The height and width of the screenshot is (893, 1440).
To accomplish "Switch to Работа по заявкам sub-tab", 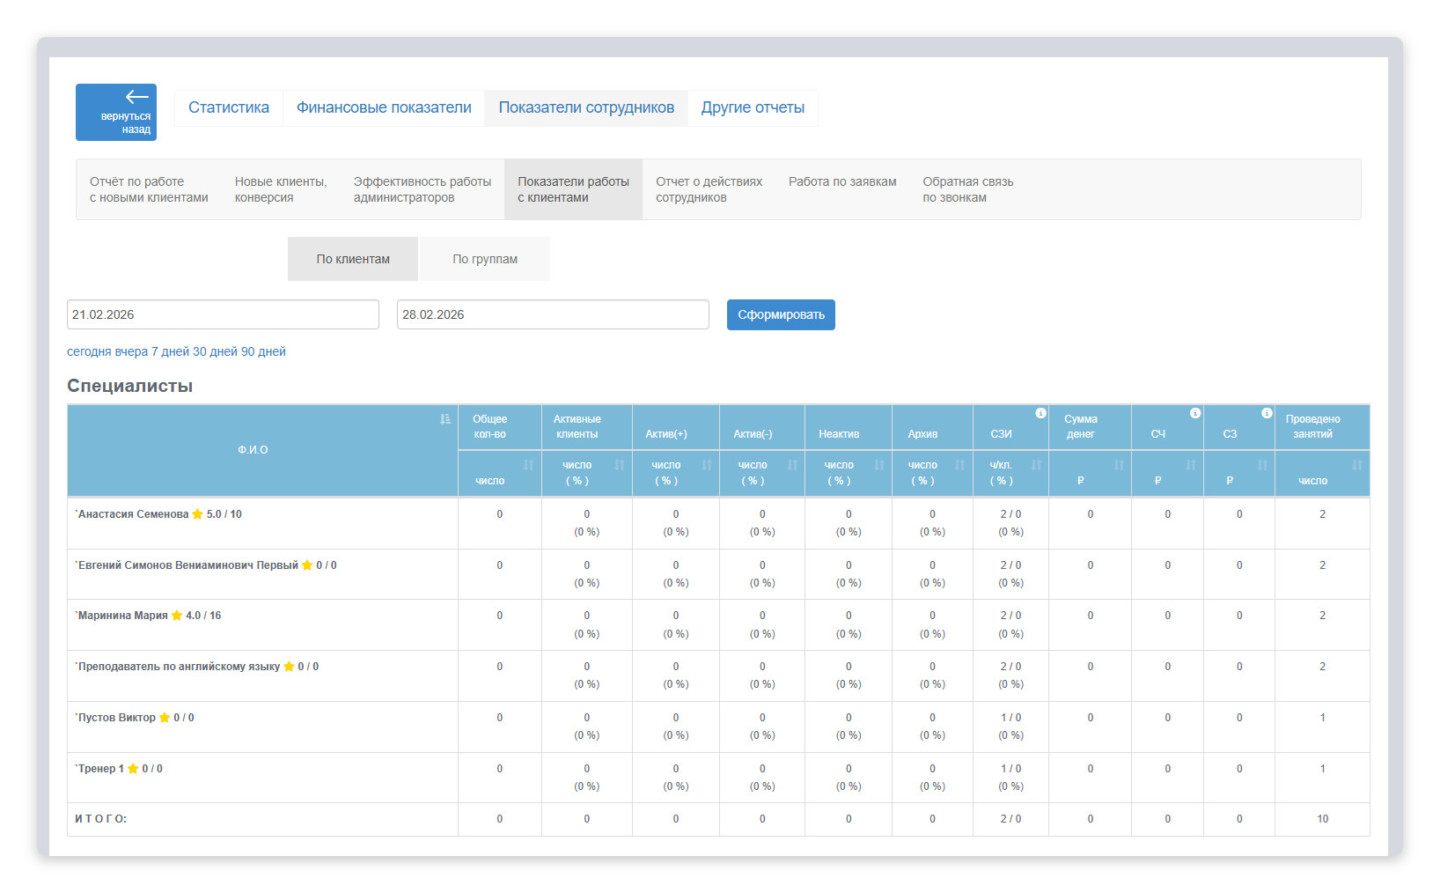I will point(842,182).
